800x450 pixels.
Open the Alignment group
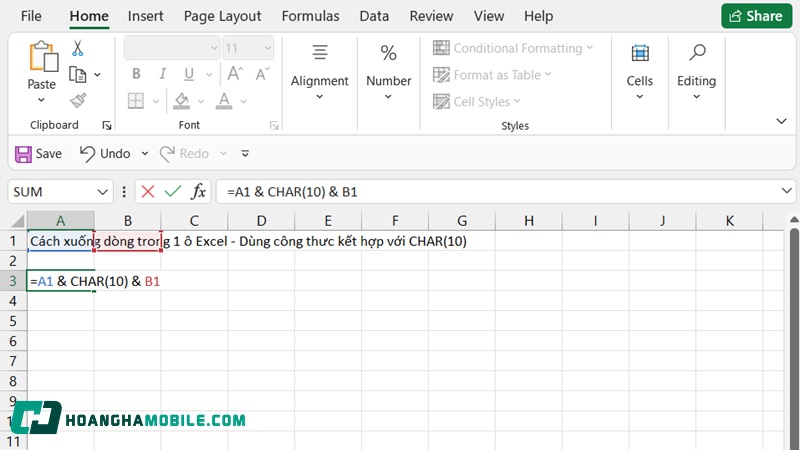[x=319, y=71]
